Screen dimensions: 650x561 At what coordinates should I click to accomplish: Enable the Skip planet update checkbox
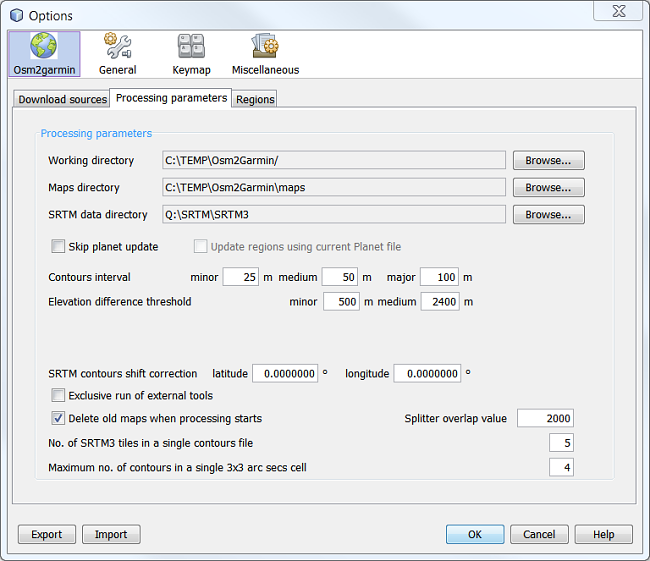pos(58,246)
